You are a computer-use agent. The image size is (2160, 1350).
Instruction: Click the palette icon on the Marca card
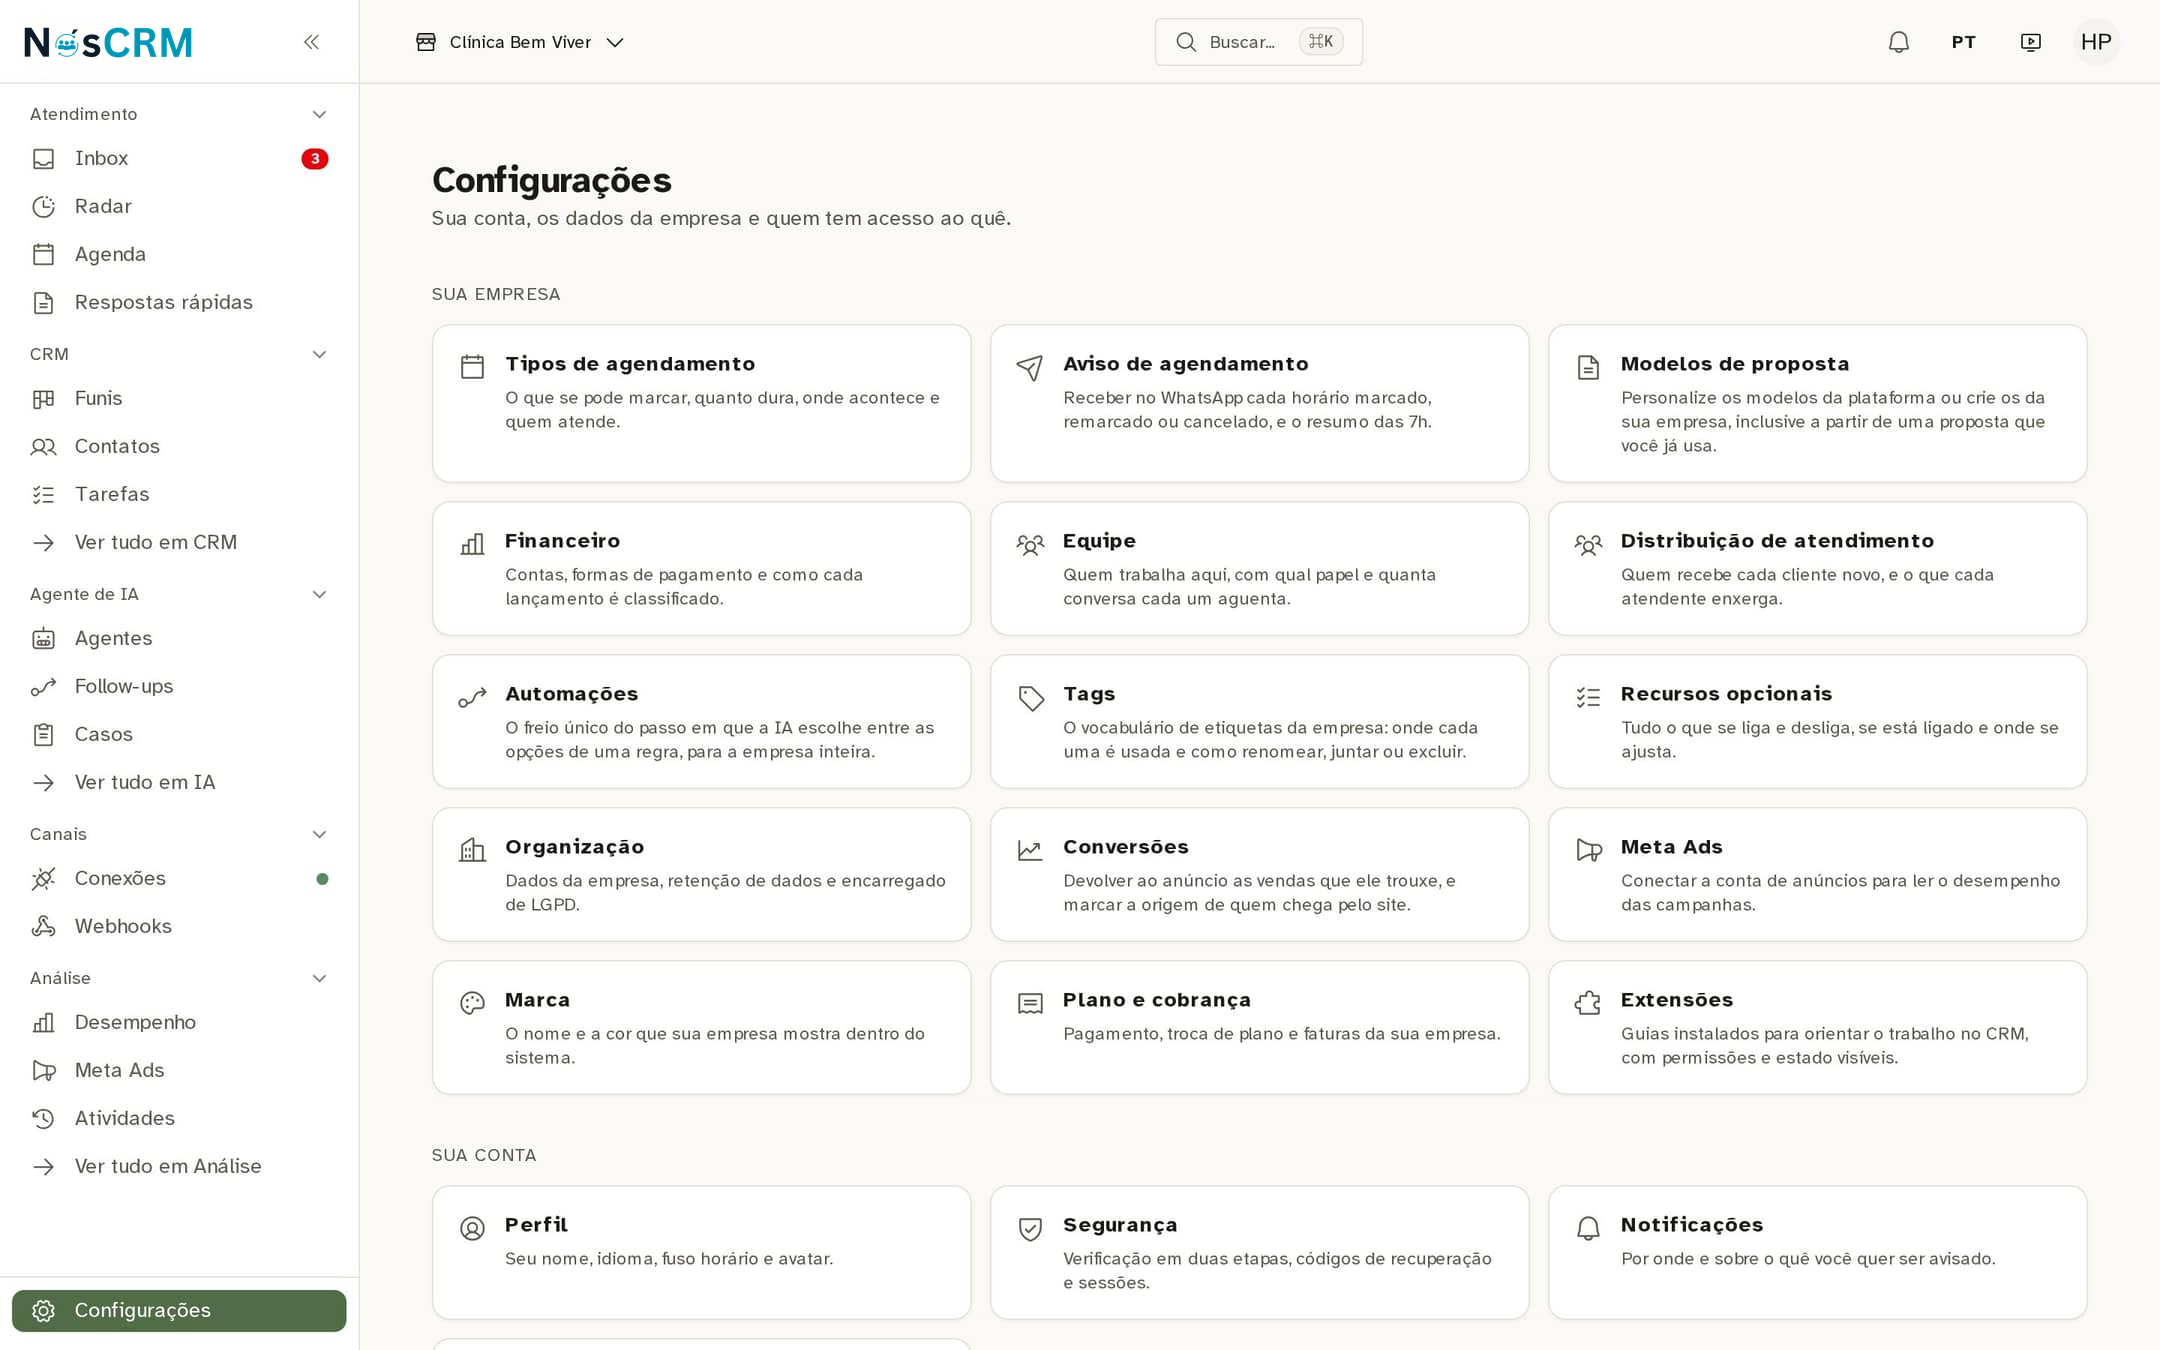pyautogui.click(x=472, y=1003)
